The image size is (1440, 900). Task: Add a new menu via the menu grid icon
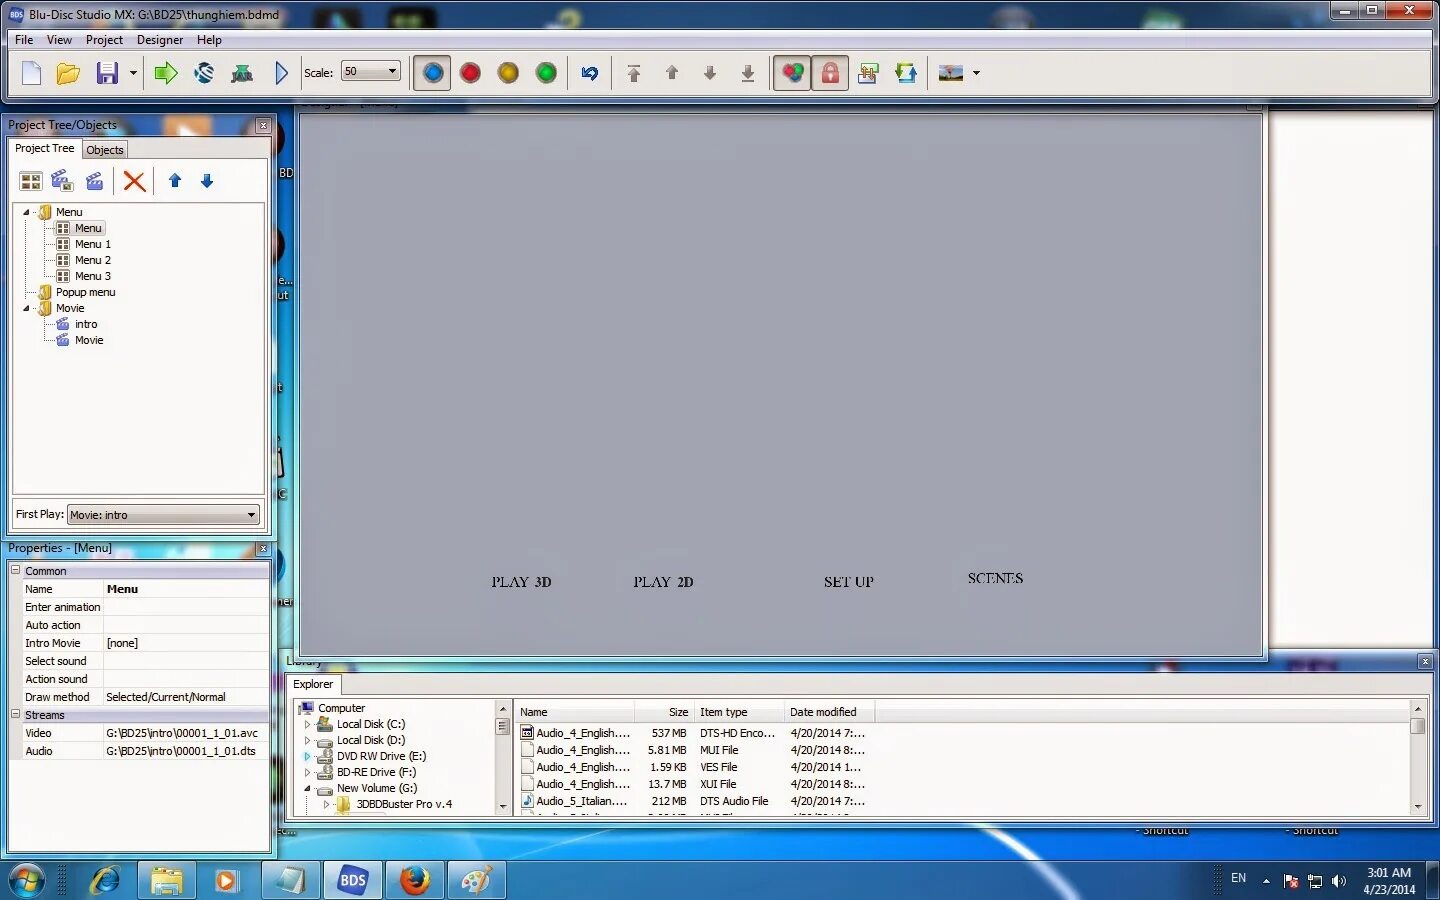[30, 181]
